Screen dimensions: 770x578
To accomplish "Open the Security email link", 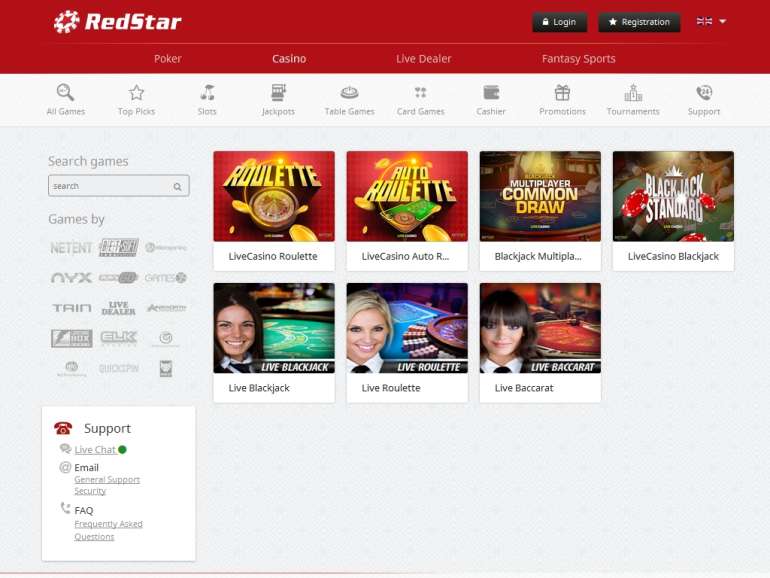I will pyautogui.click(x=90, y=491).
